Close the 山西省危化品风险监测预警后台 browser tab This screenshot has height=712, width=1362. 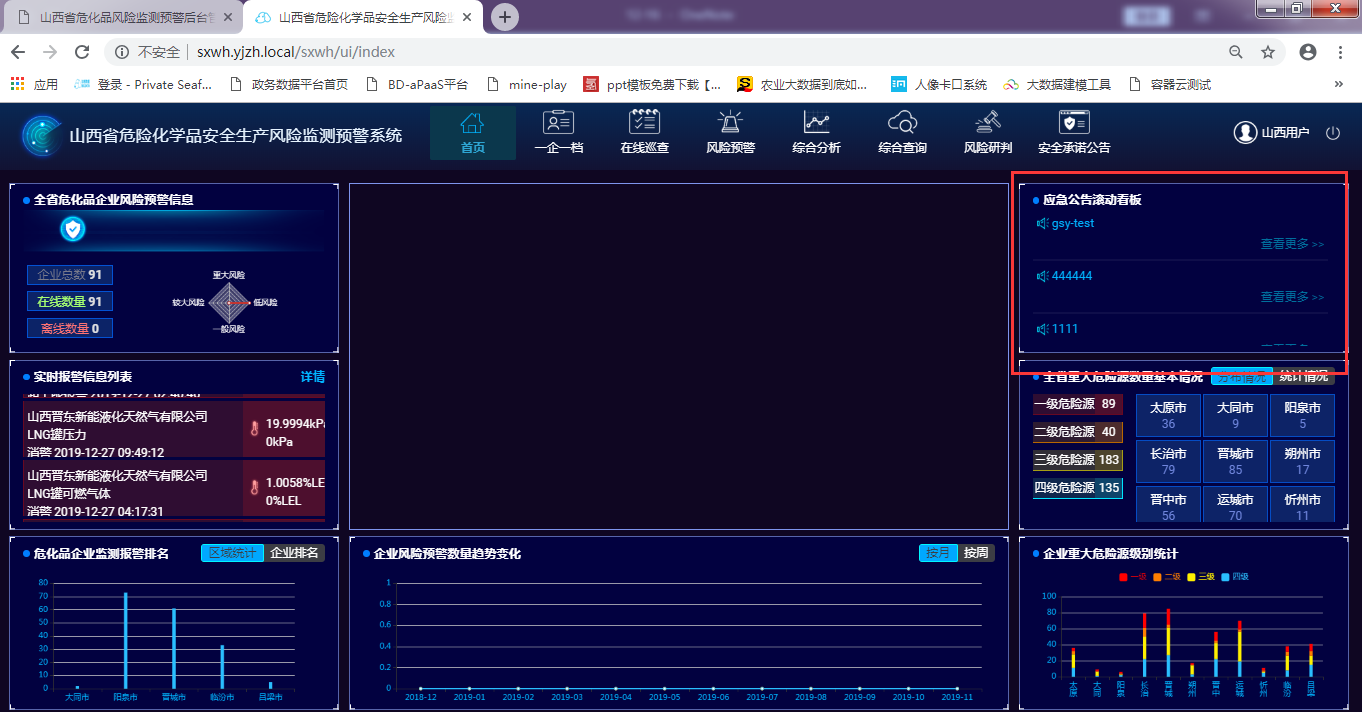coord(227,17)
